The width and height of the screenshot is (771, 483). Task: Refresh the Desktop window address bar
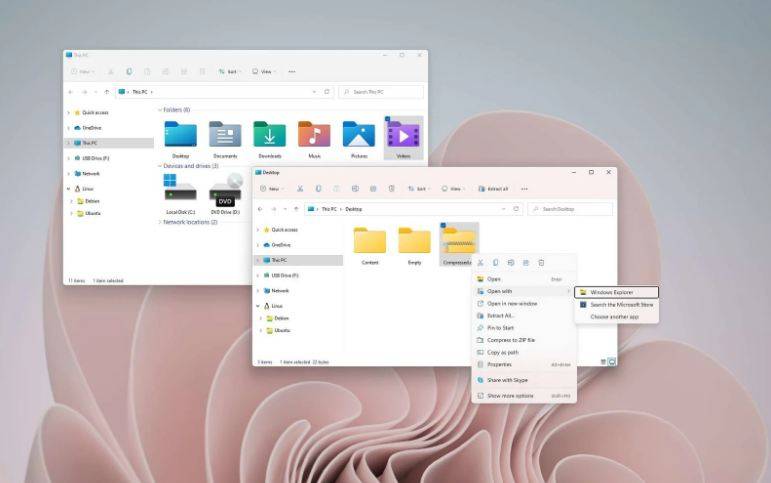pos(516,209)
